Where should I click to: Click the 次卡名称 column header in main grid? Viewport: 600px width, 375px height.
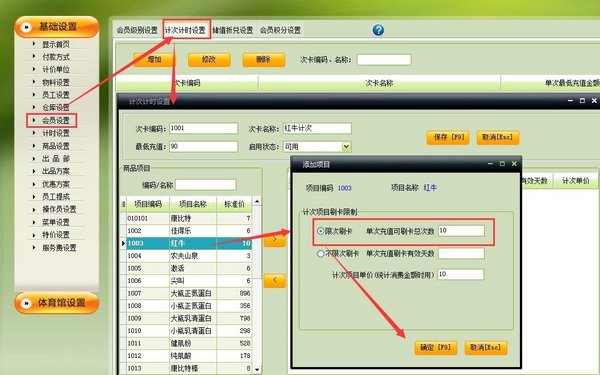click(379, 83)
